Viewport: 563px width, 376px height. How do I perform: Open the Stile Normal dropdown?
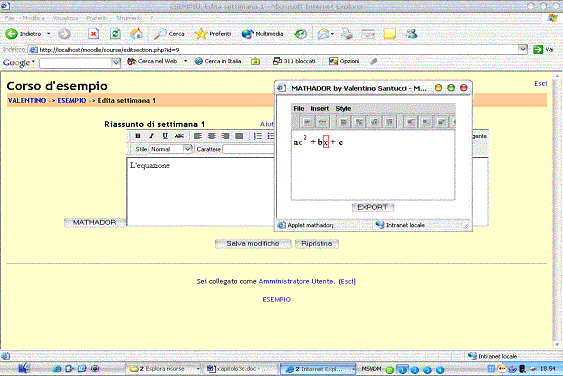point(171,149)
